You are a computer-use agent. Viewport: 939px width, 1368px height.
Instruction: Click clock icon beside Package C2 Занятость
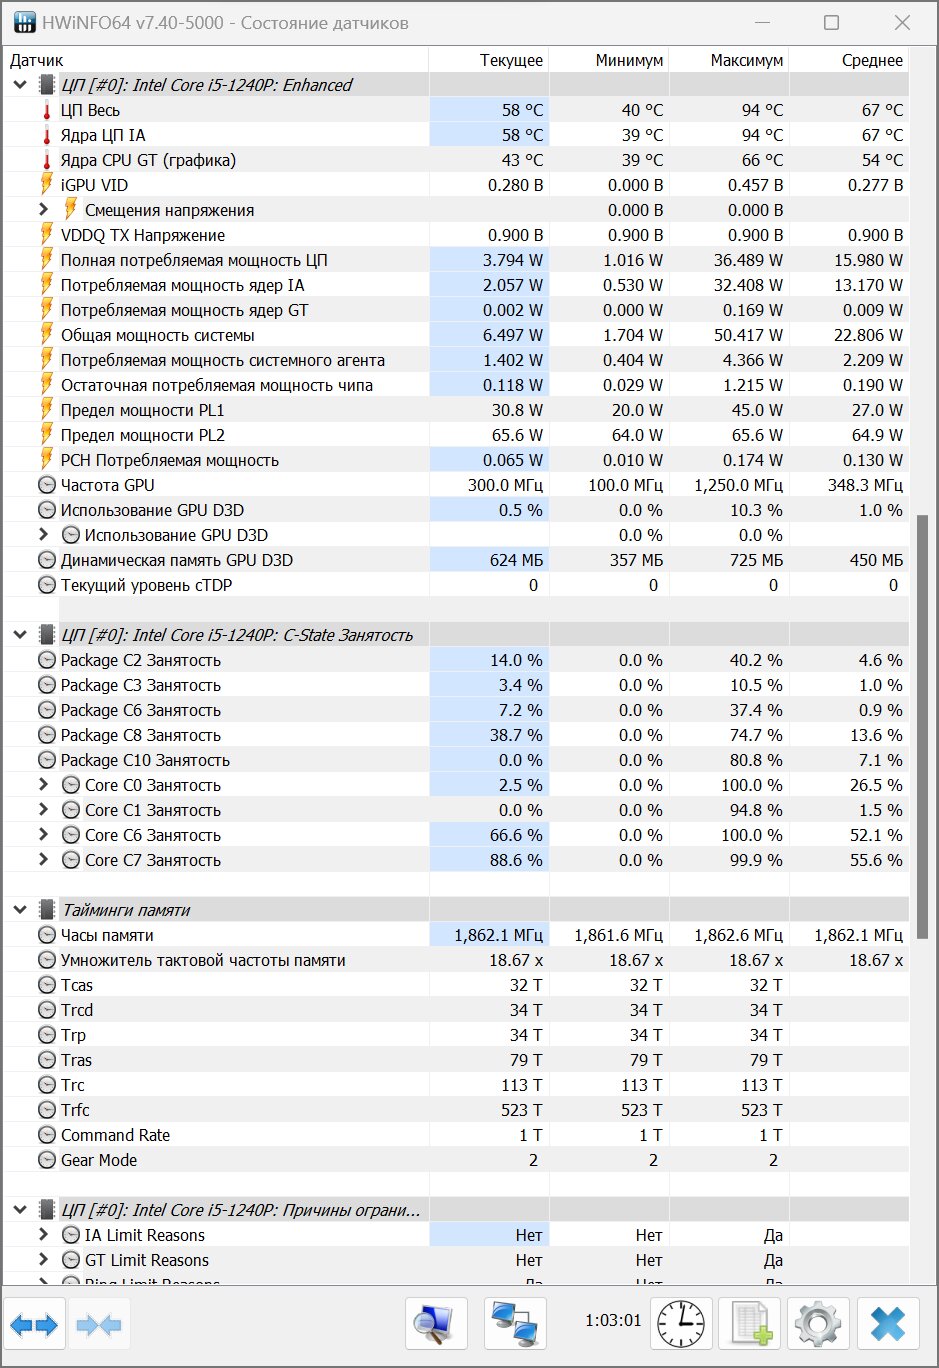[46, 660]
